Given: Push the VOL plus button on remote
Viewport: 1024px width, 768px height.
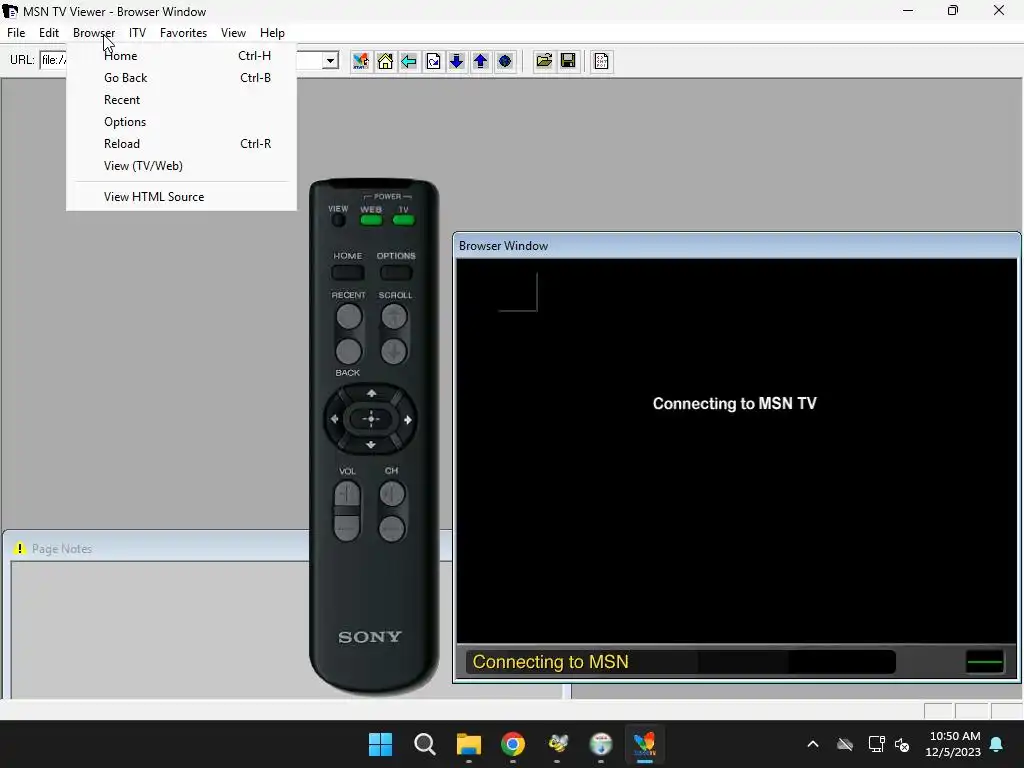Looking at the screenshot, I should [x=347, y=494].
